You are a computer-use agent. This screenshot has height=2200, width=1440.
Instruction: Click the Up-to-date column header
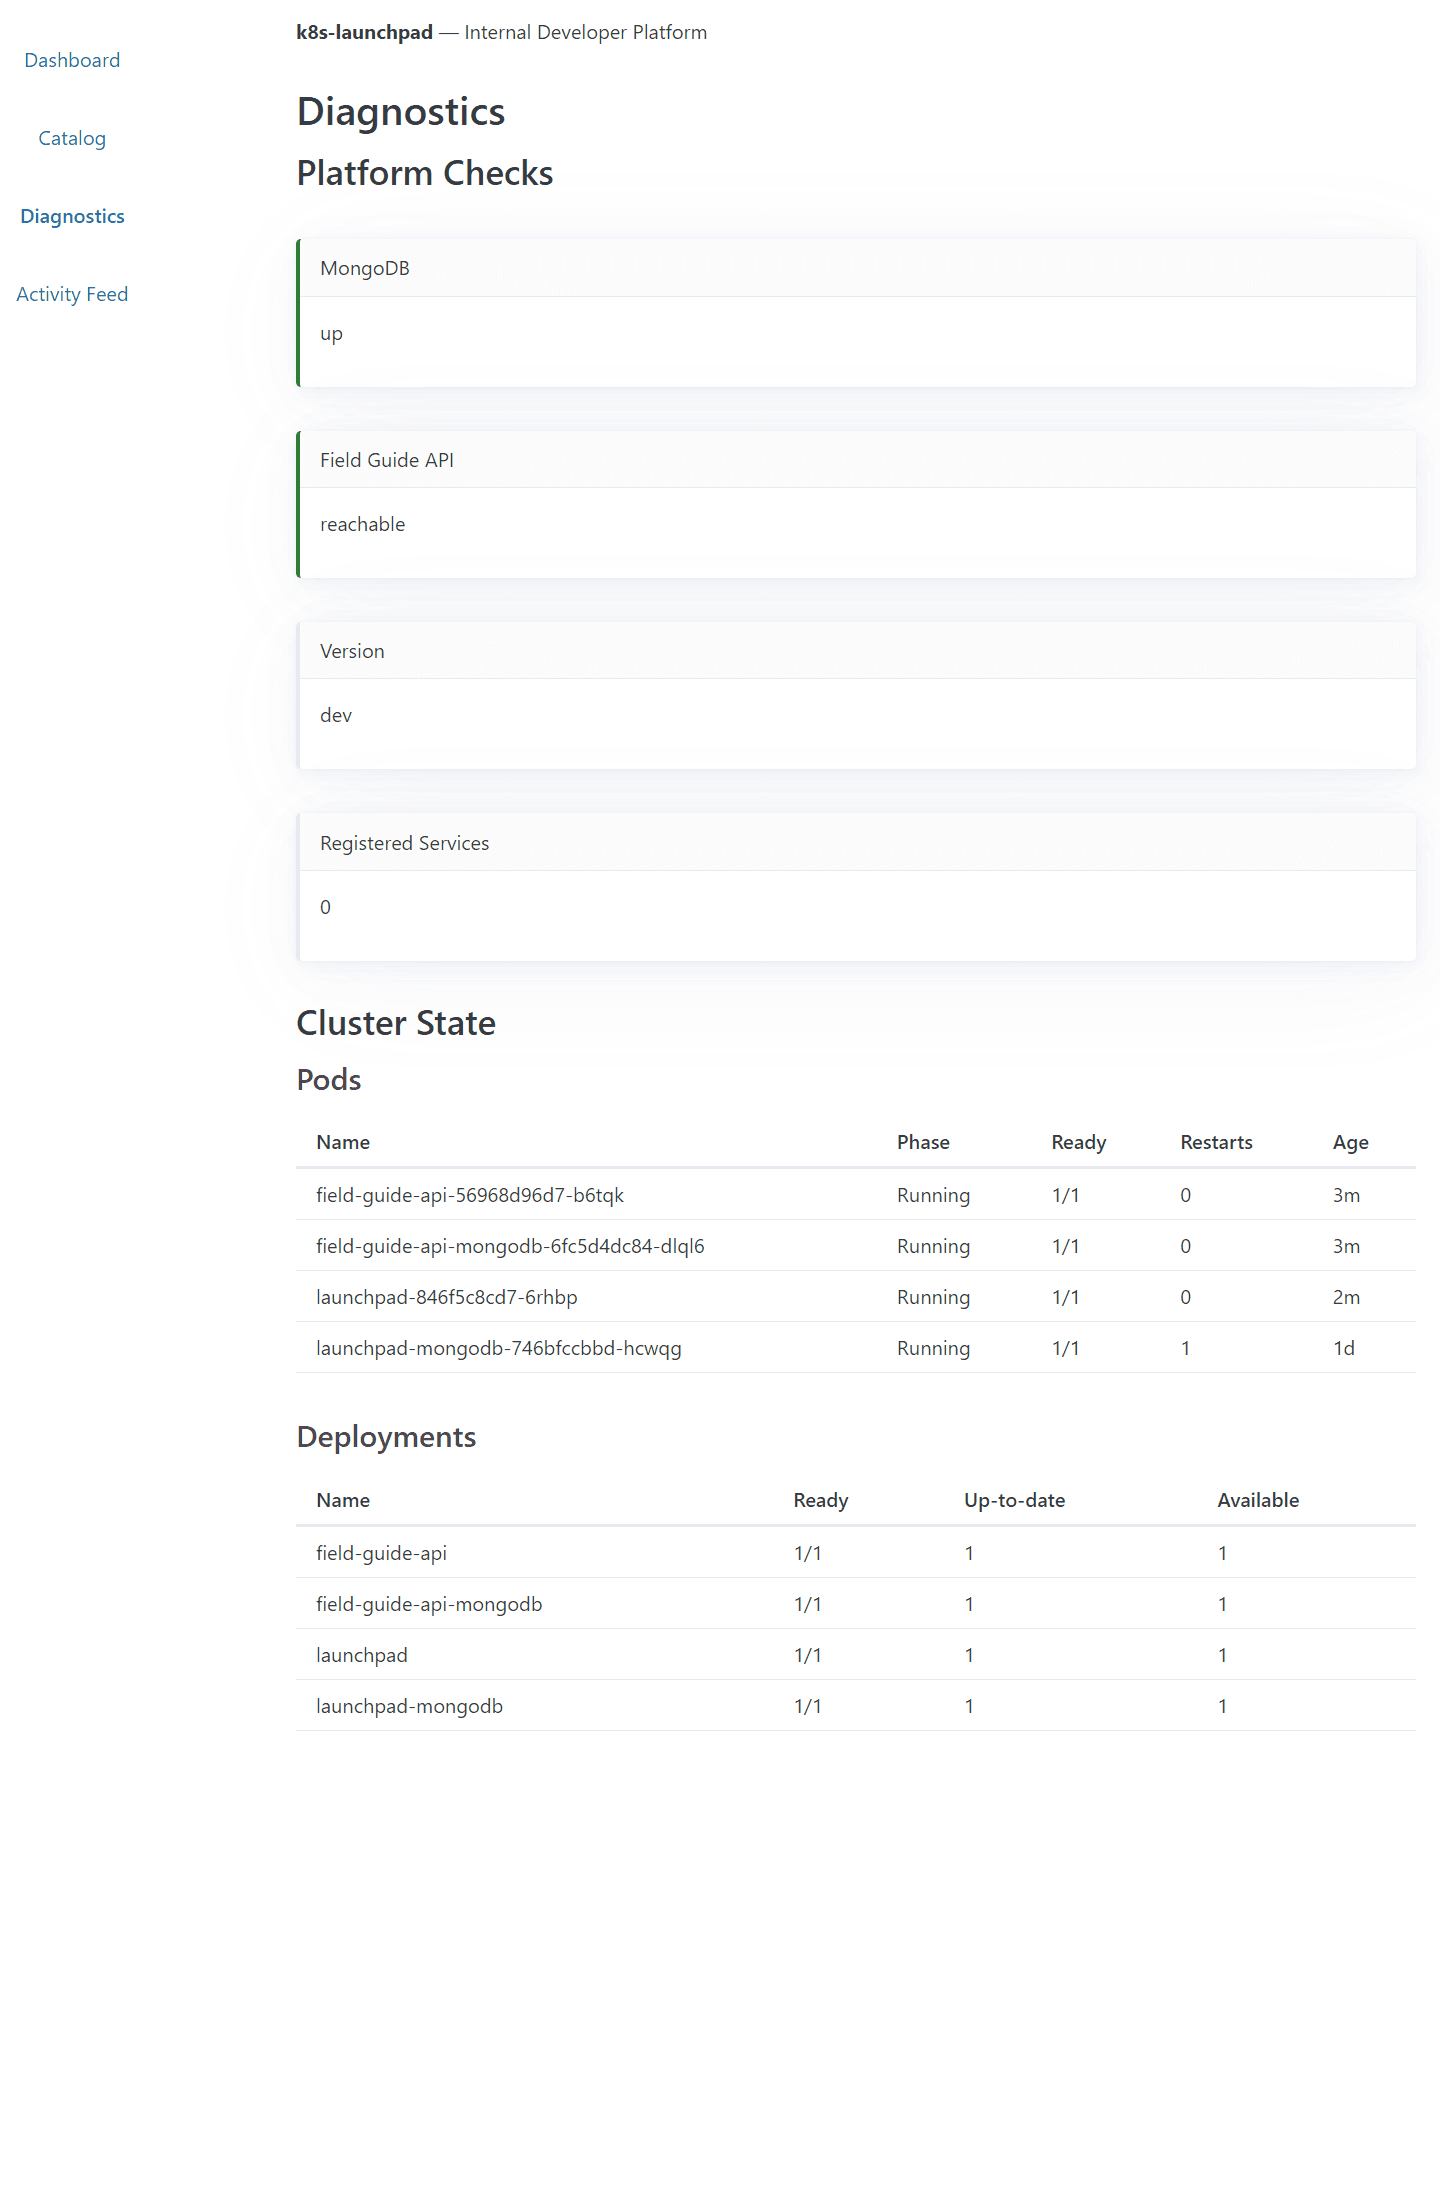(1014, 1500)
